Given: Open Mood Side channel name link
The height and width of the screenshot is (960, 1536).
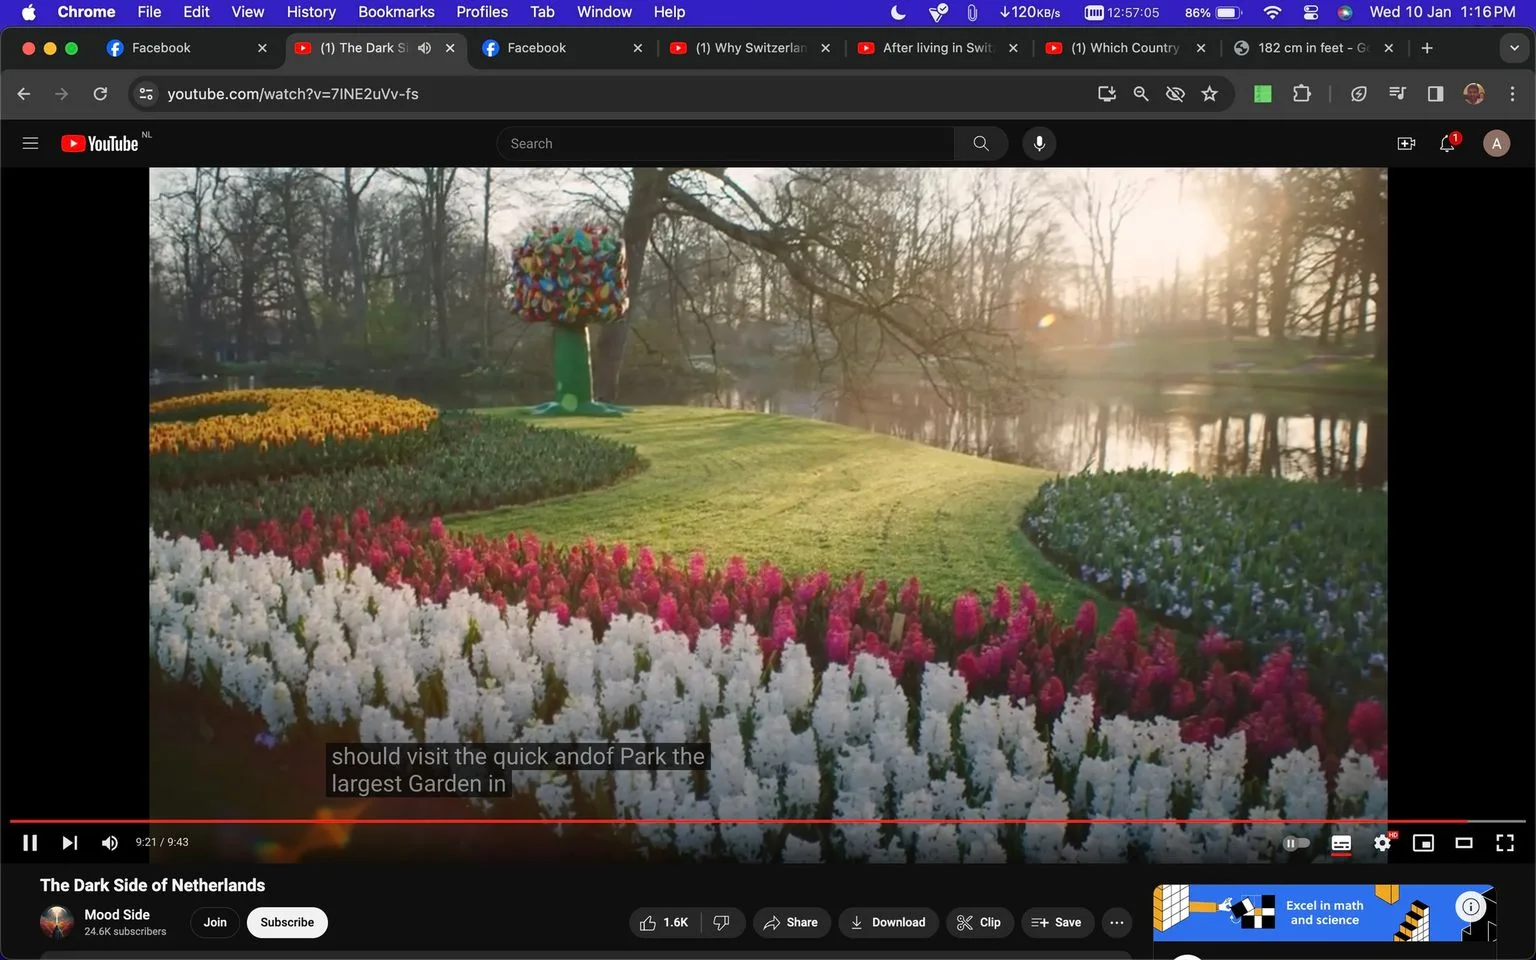Looking at the screenshot, I should (x=117, y=914).
